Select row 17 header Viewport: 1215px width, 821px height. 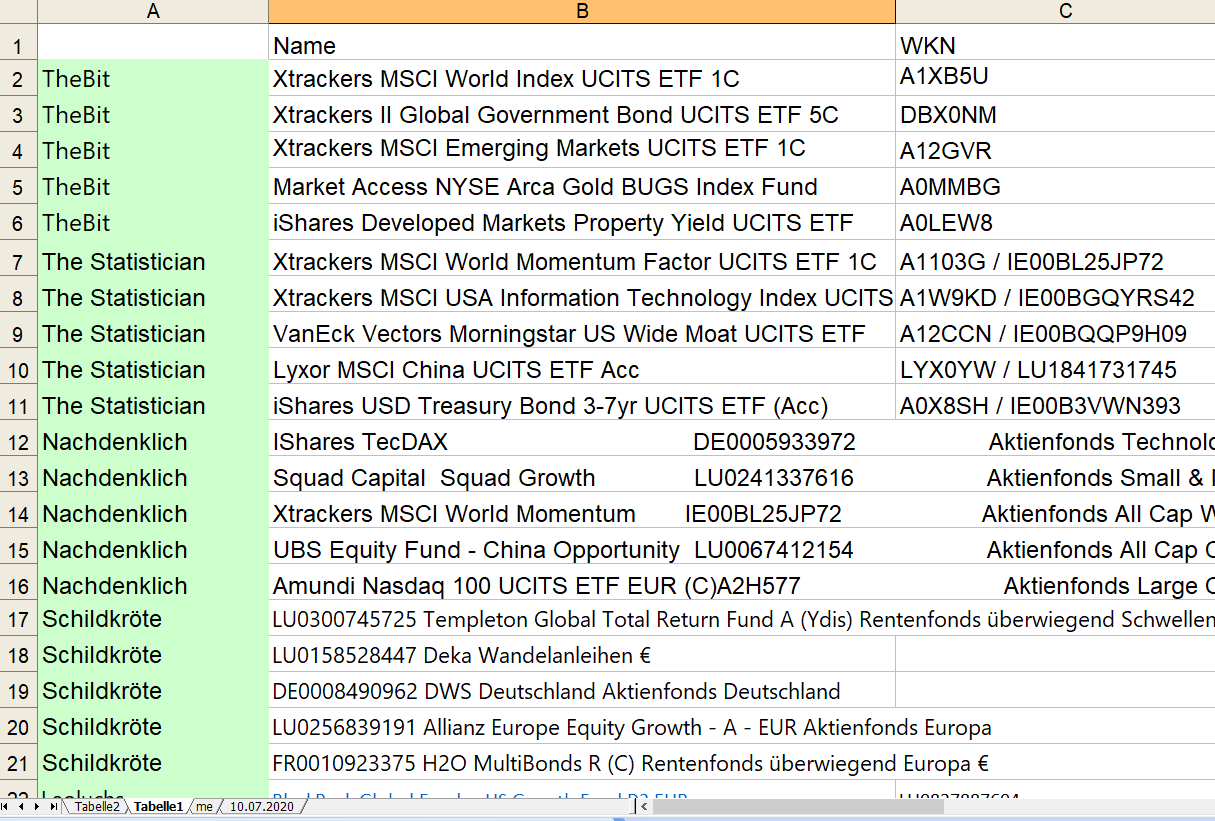tap(18, 619)
